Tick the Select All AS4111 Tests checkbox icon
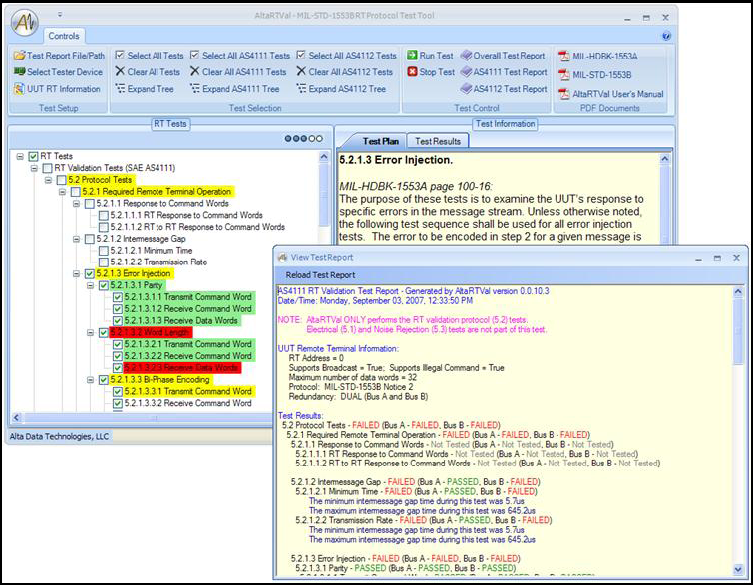This screenshot has height=585, width=753. 194,55
